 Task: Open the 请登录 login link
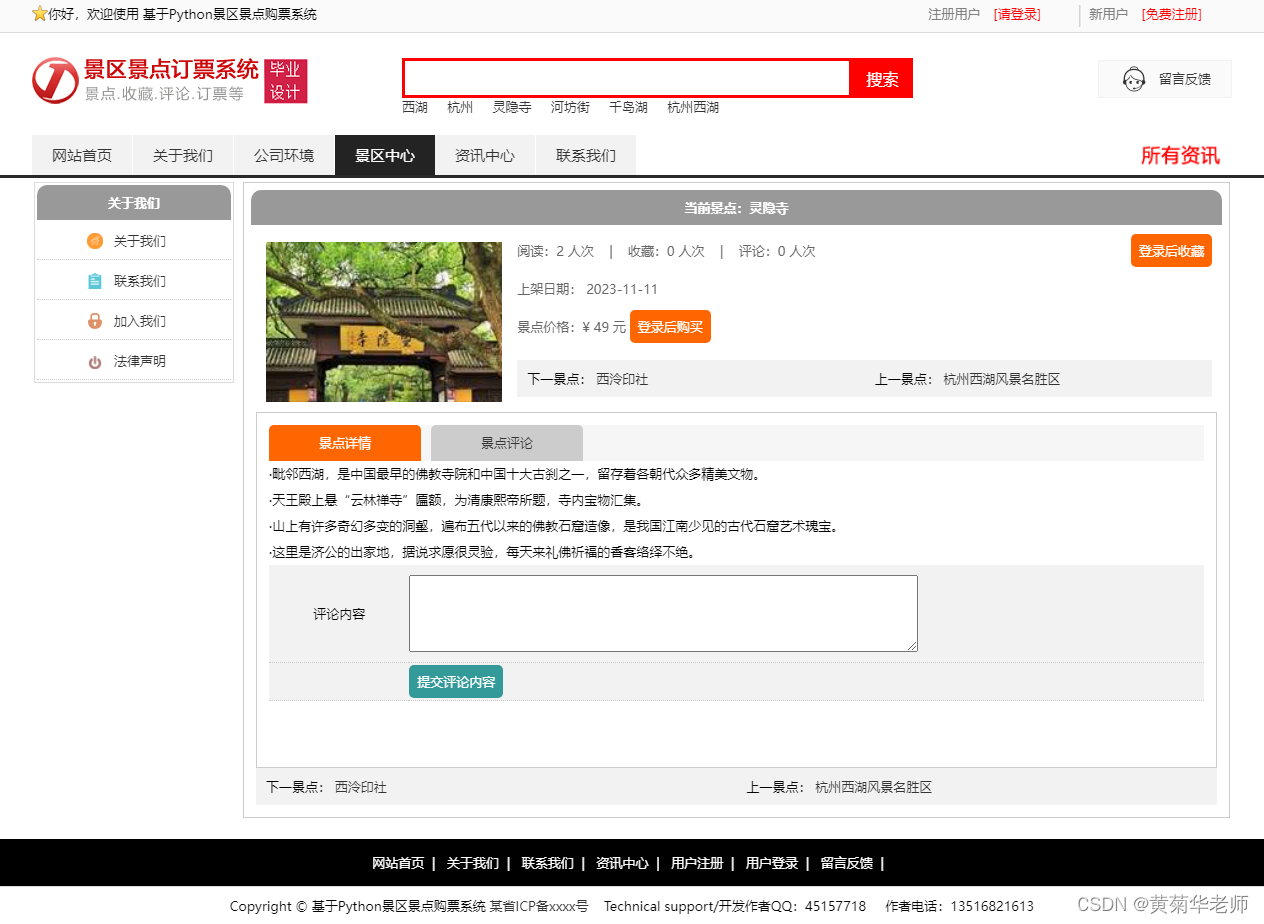click(x=1016, y=15)
